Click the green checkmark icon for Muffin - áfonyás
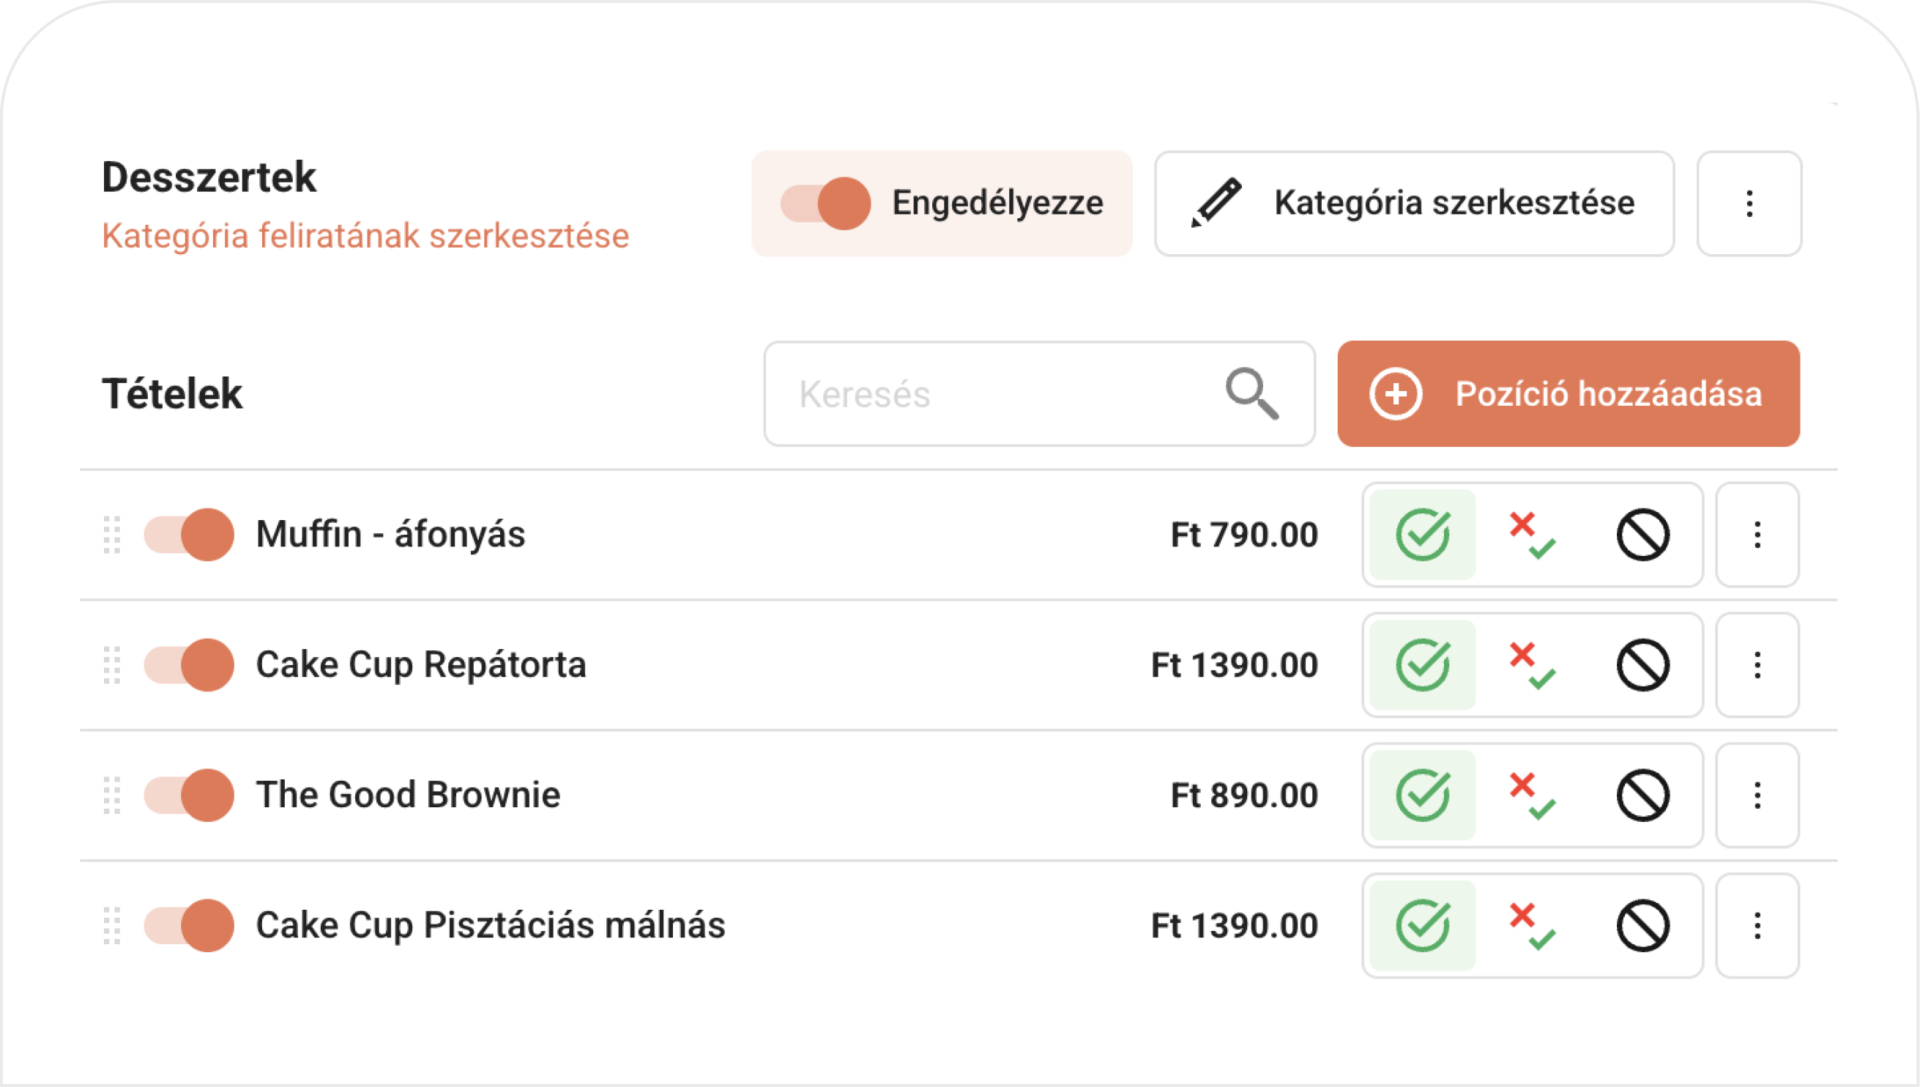Image resolution: width=1920 pixels, height=1087 pixels. coord(1422,535)
